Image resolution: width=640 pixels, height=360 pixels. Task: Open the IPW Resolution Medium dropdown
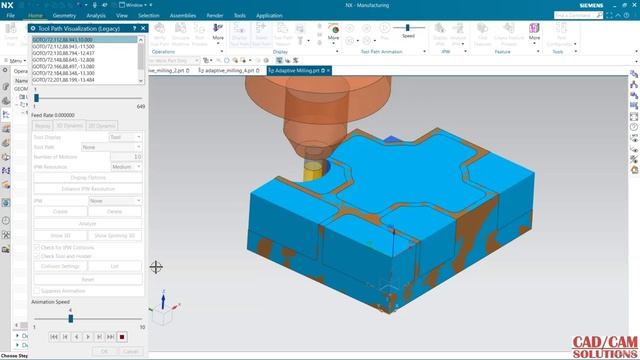click(126, 167)
